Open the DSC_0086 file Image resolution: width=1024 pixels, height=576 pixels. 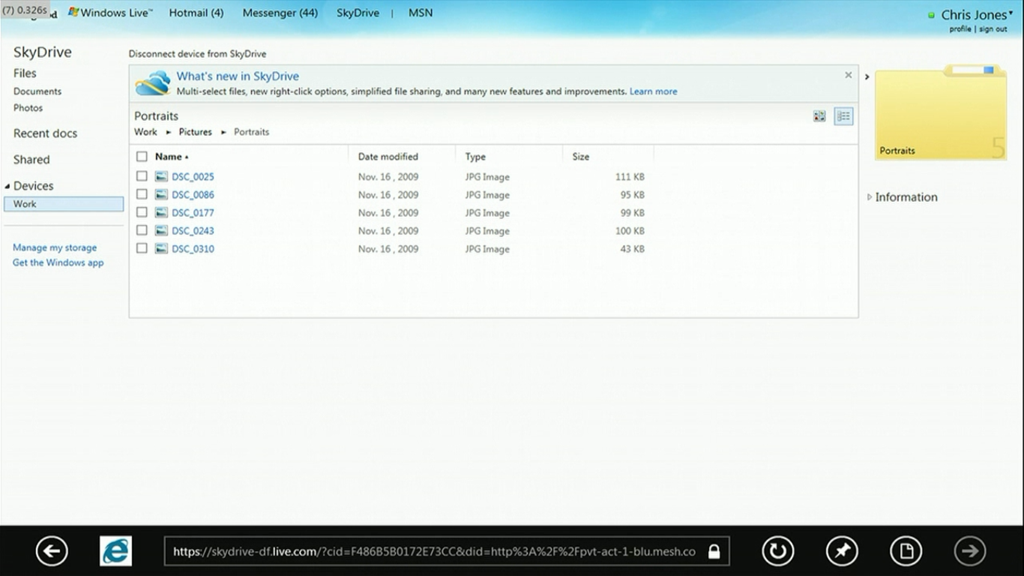coord(193,195)
